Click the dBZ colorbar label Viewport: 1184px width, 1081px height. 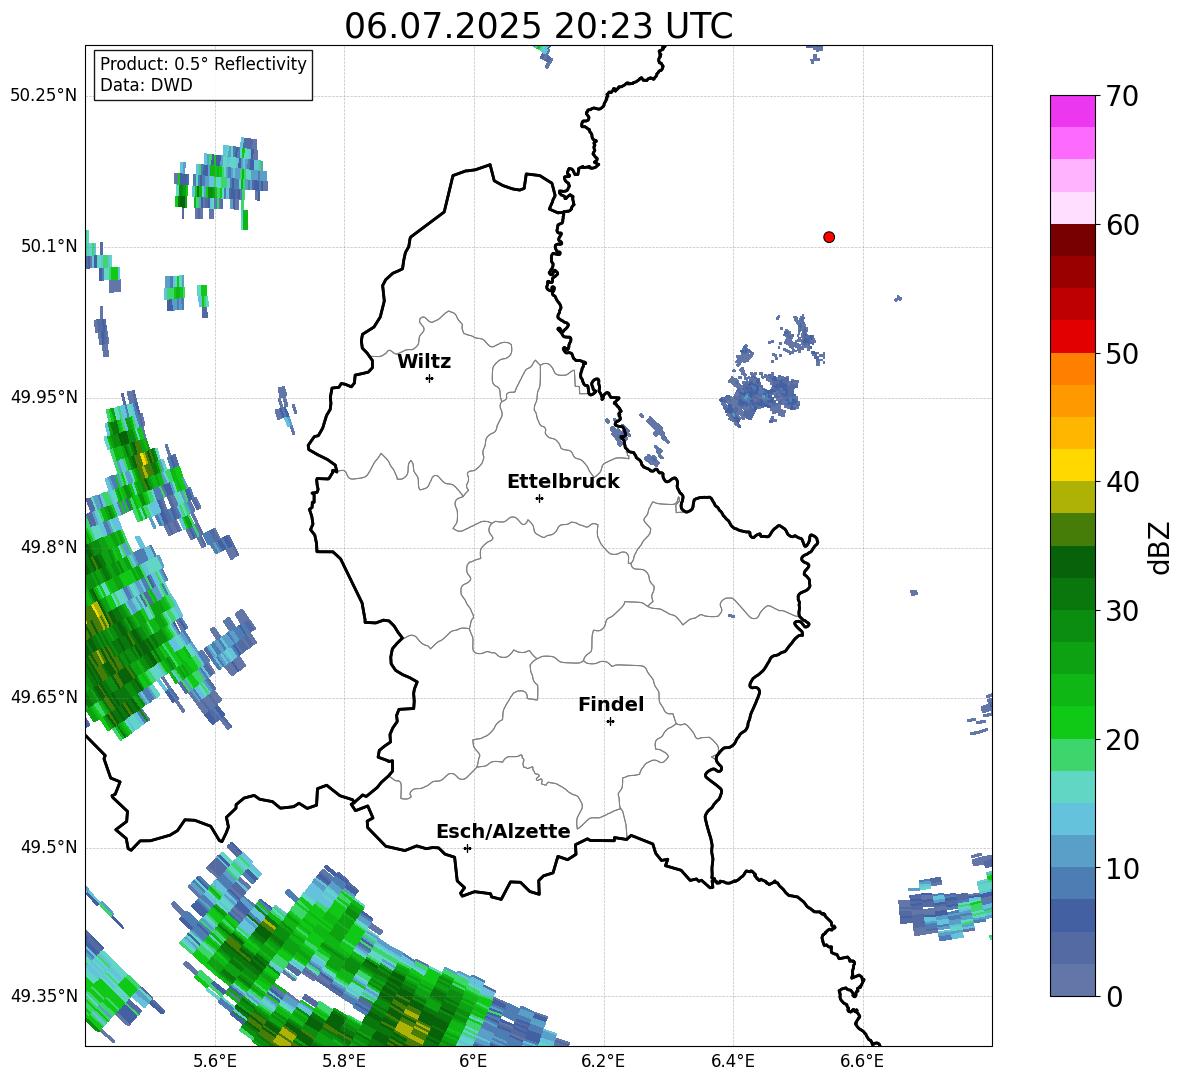coord(1161,547)
